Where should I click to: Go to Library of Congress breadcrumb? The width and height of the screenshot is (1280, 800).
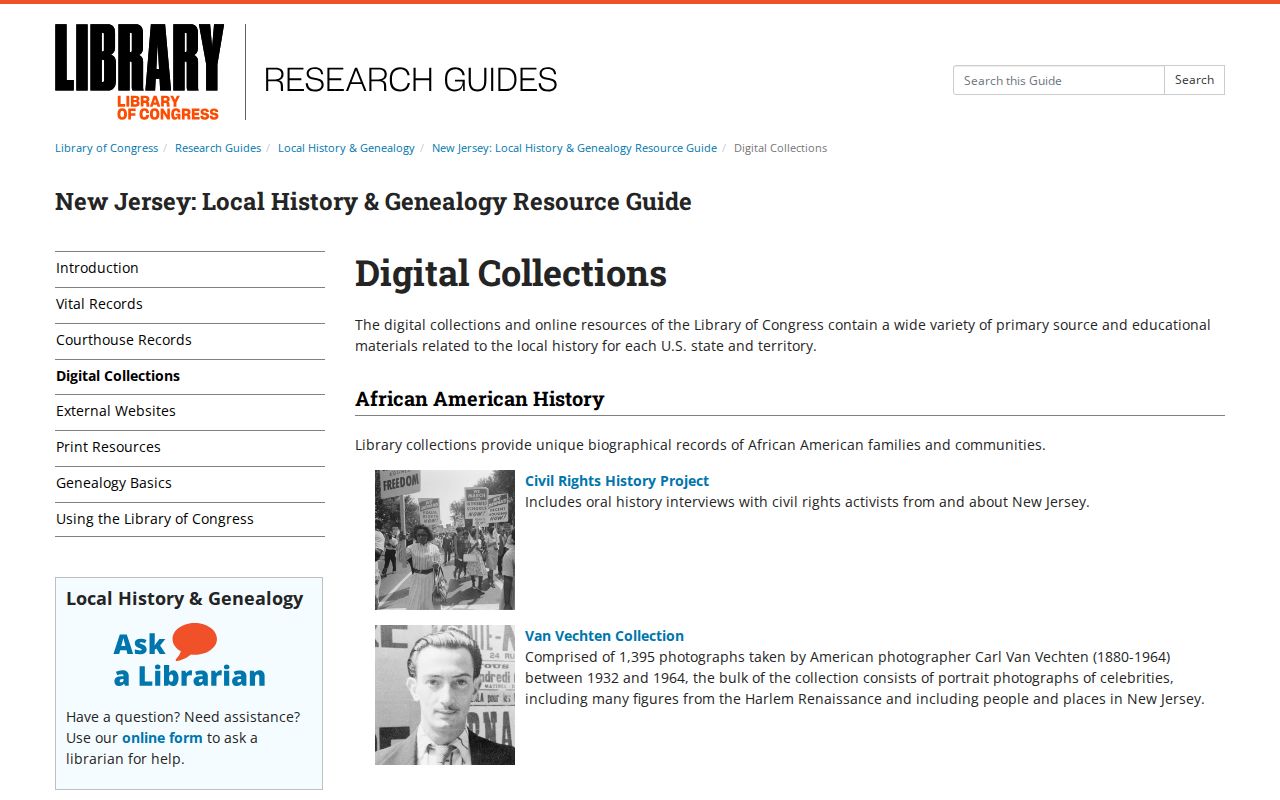coord(106,148)
